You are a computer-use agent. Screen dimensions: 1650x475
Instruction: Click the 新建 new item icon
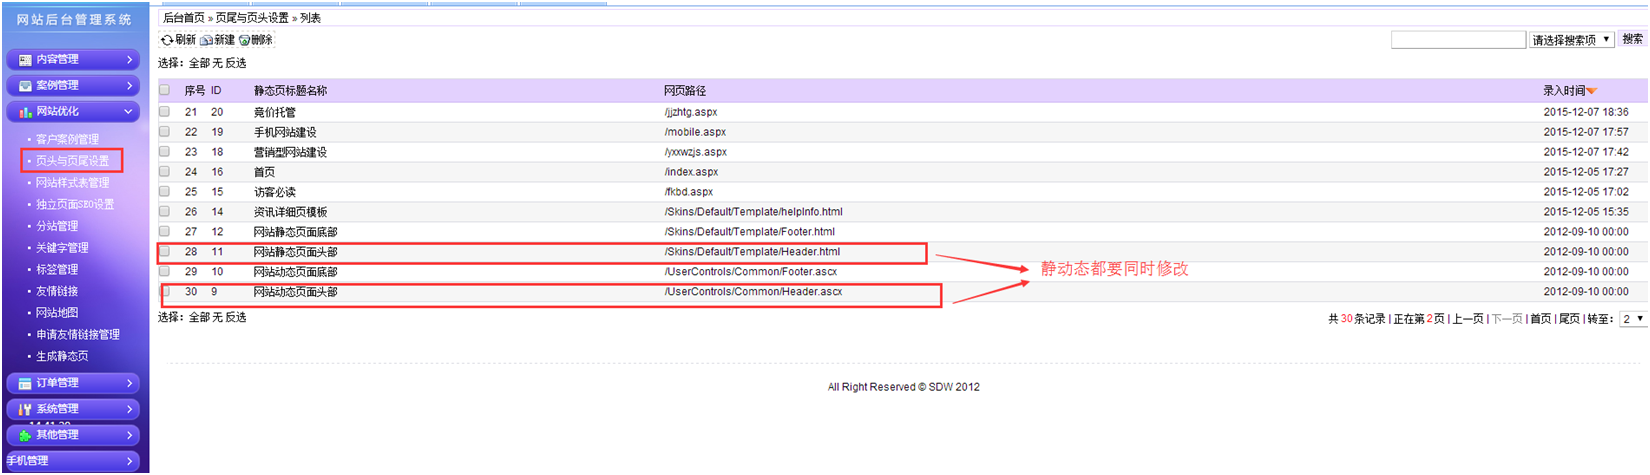[206, 41]
